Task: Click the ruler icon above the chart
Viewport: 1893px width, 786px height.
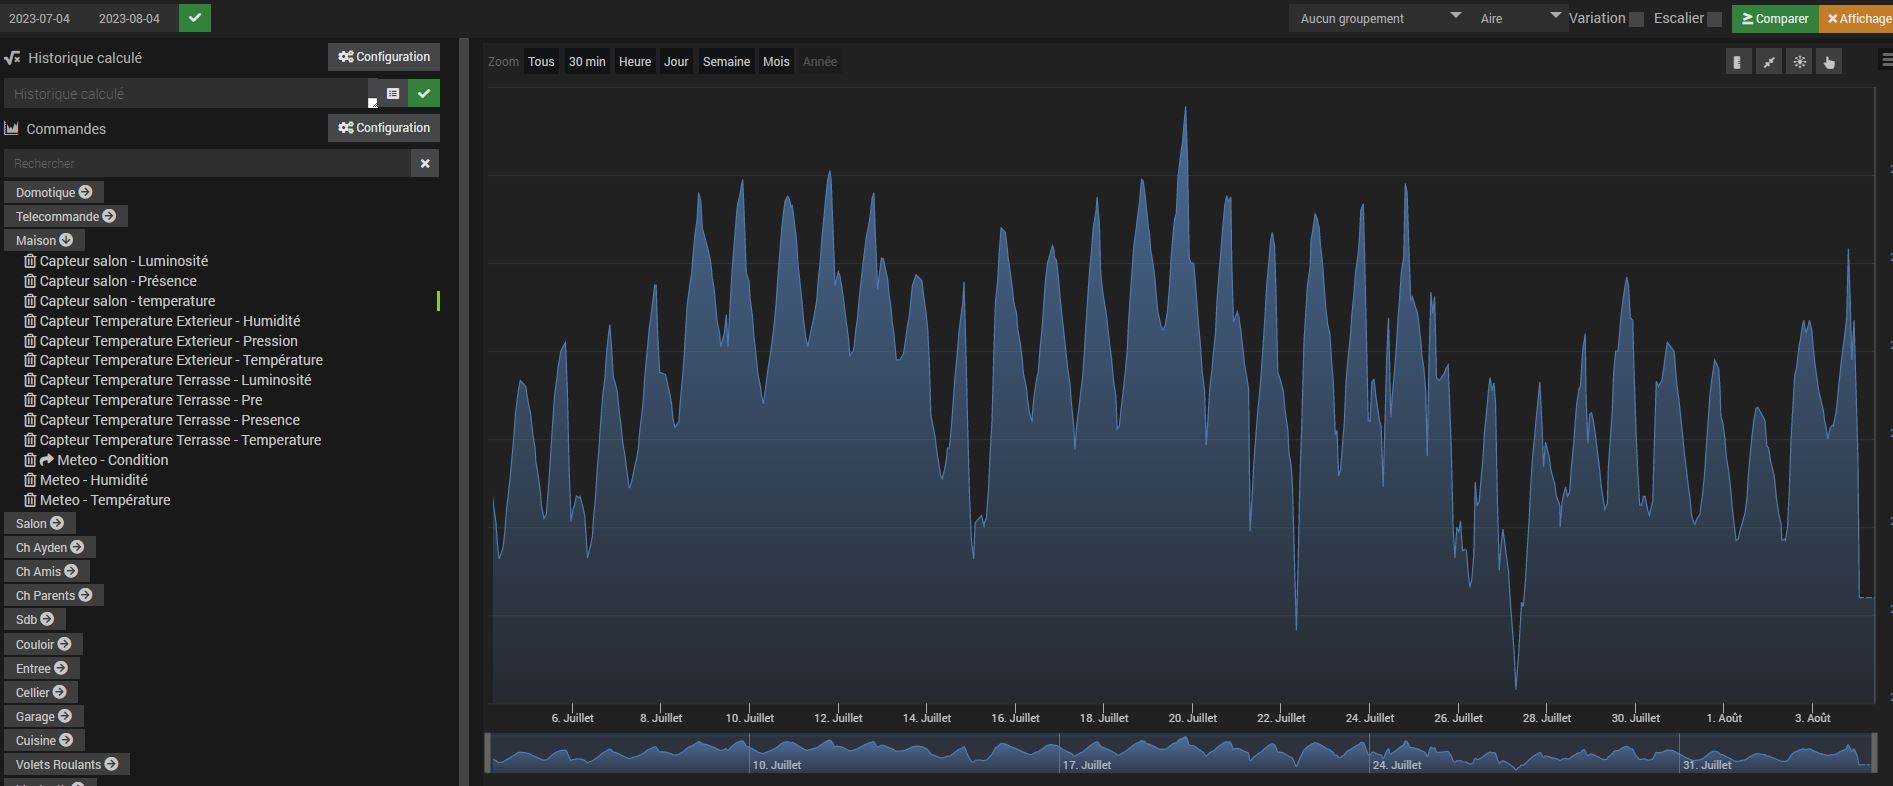Action: click(x=1738, y=62)
